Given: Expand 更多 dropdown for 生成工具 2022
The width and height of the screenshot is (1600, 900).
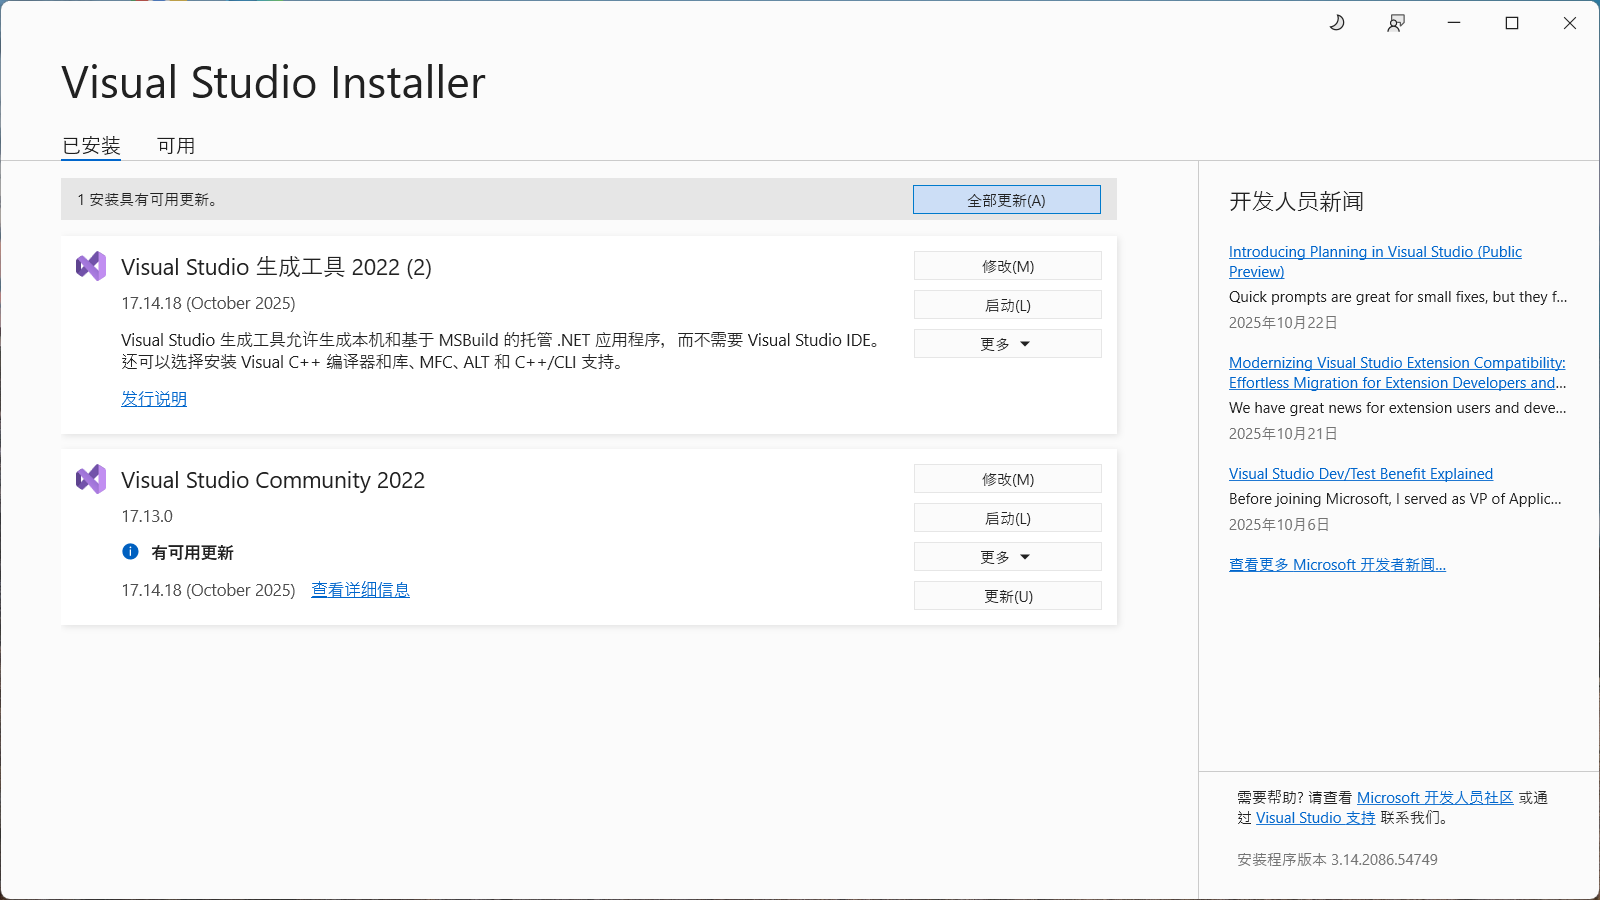Looking at the screenshot, I should pyautogui.click(x=1008, y=344).
